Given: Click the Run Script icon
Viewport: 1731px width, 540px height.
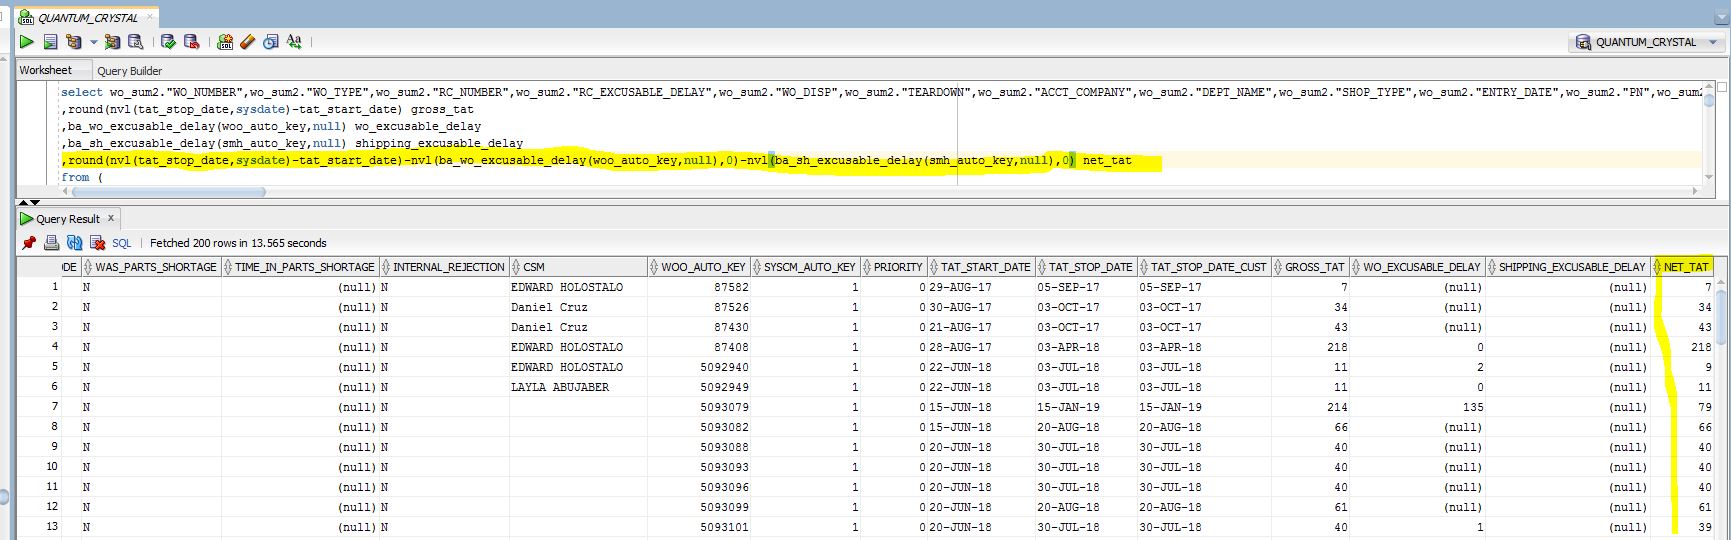Looking at the screenshot, I should tap(50, 42).
